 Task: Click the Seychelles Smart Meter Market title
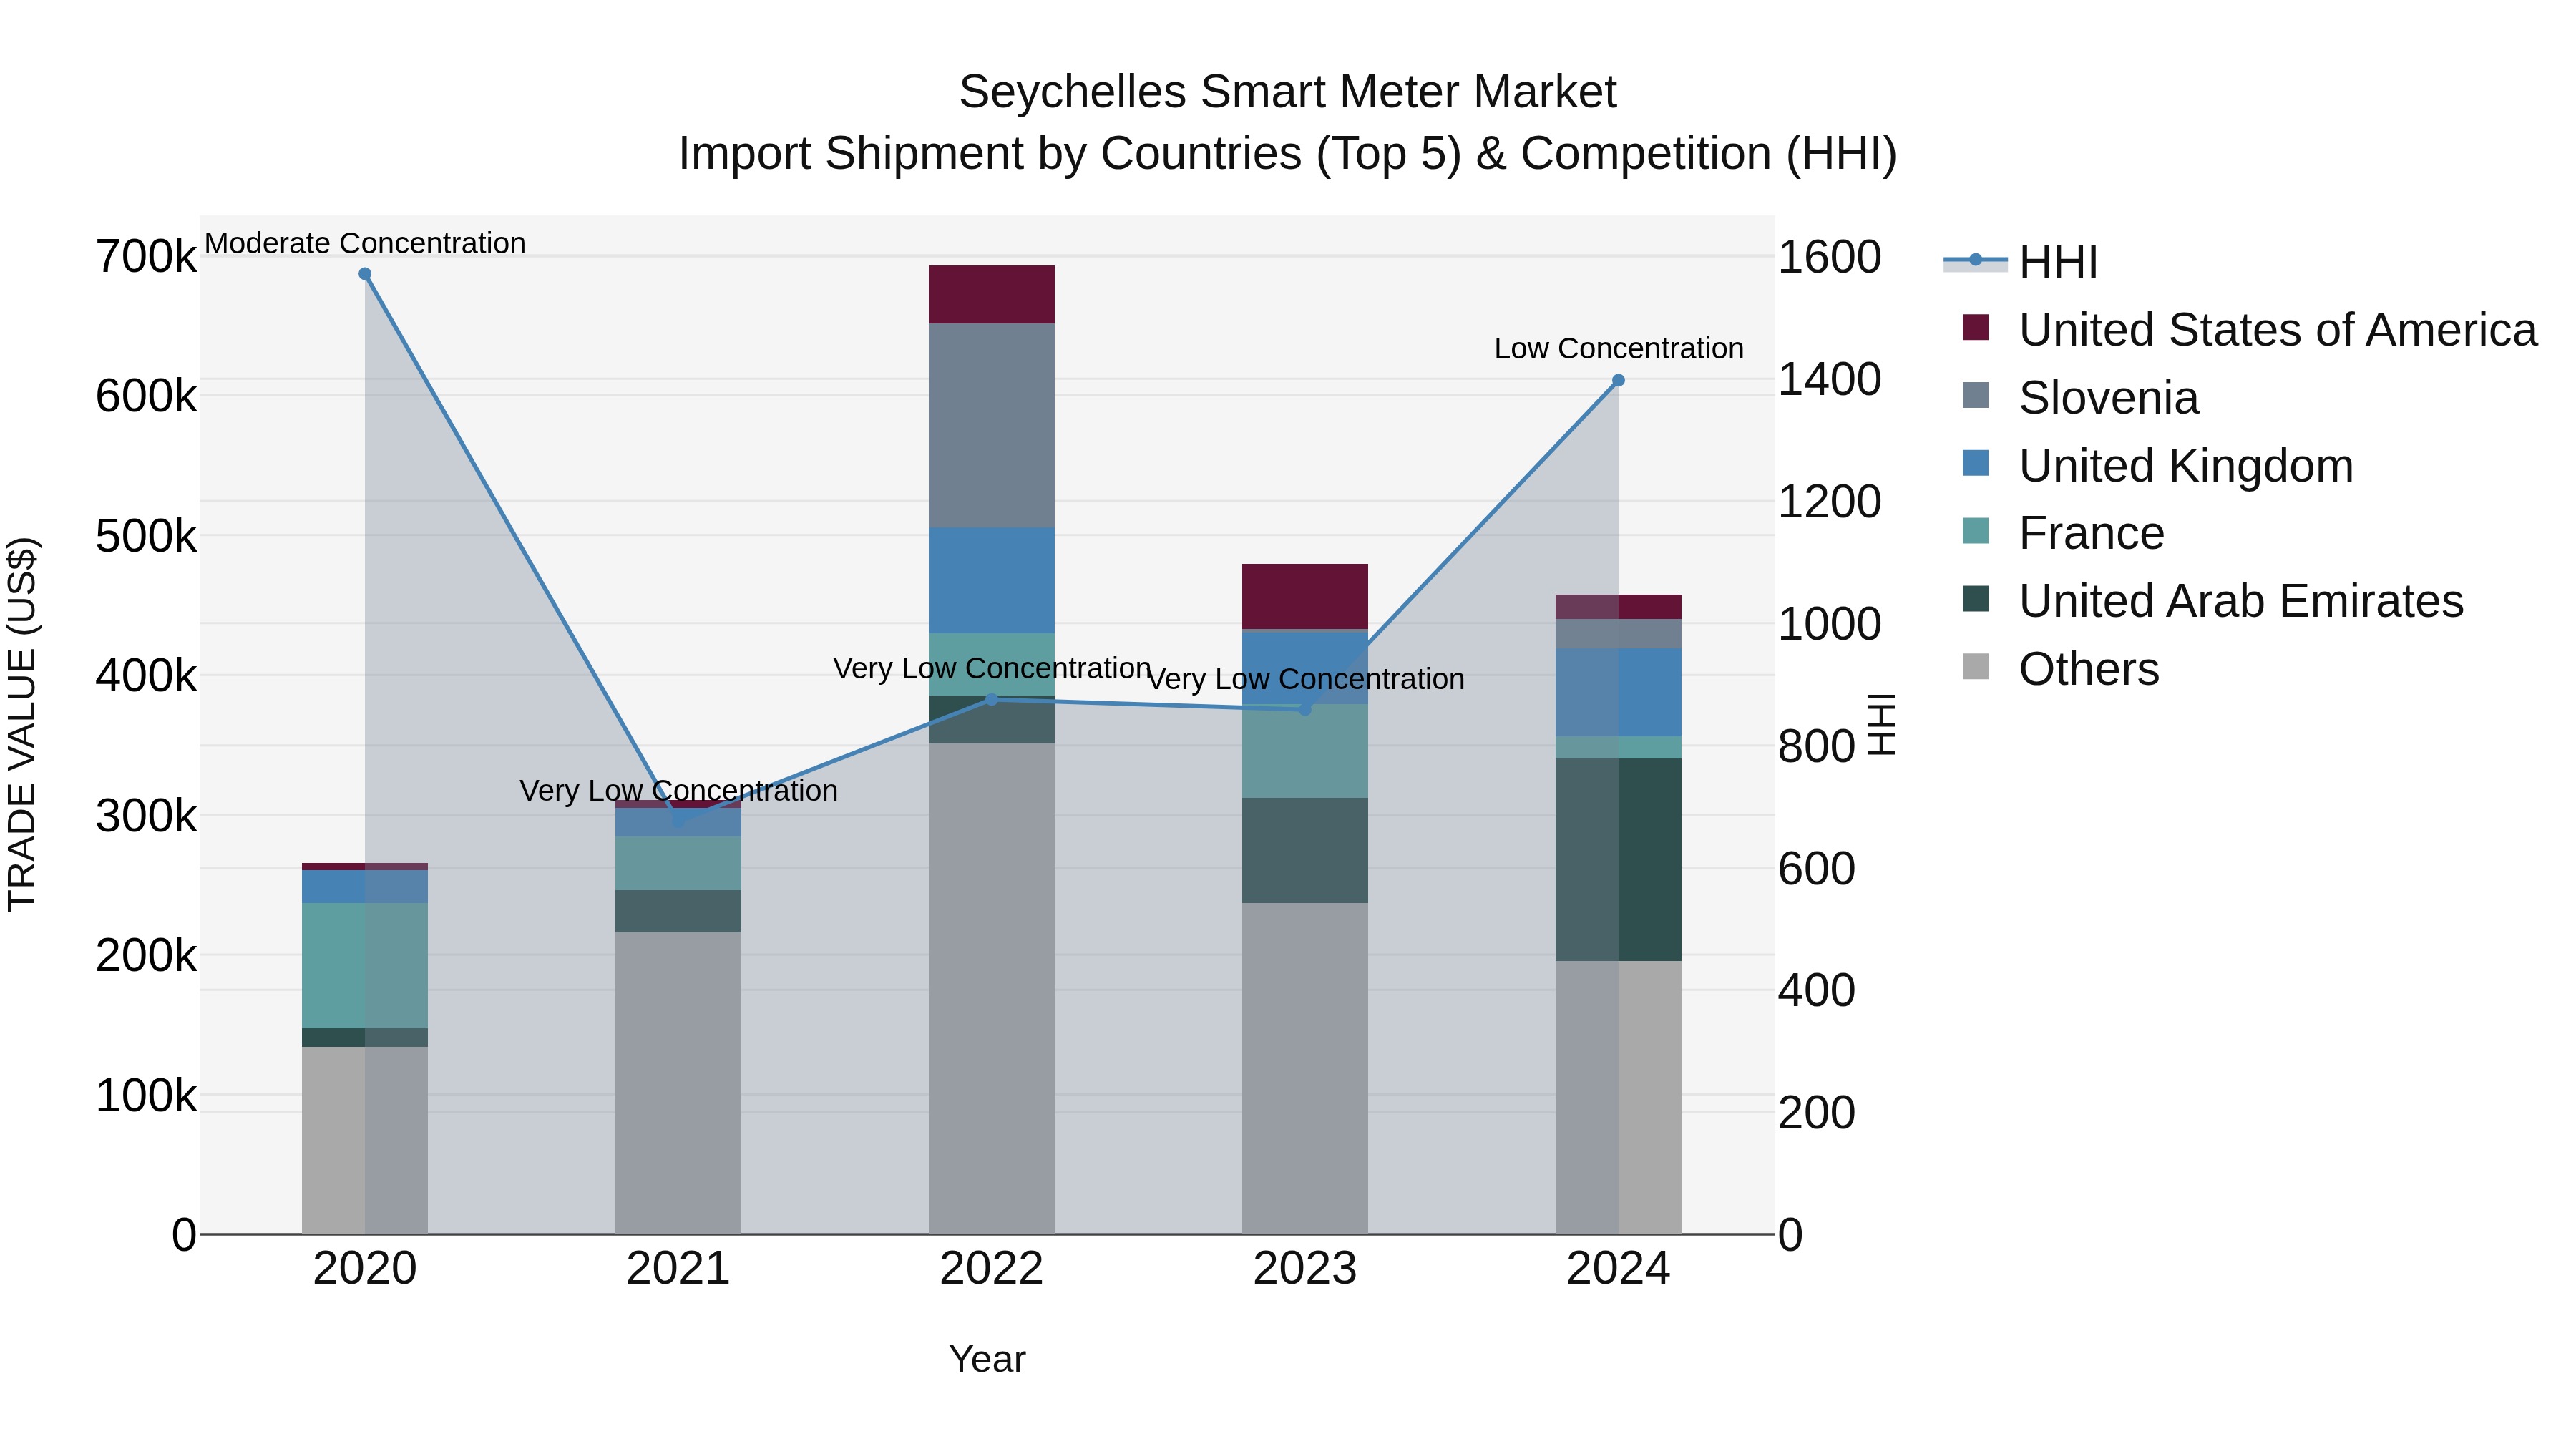[x=1288, y=92]
